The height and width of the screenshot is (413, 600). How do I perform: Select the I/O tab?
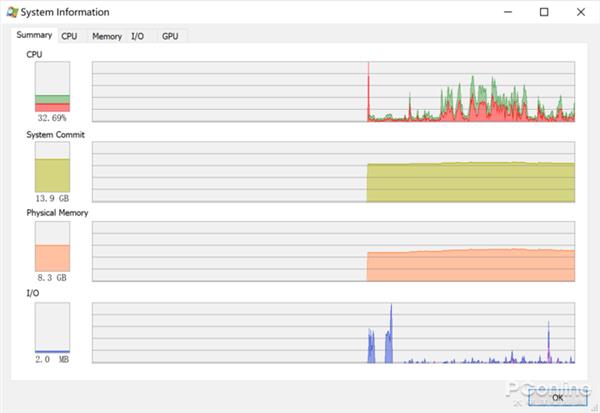pos(138,36)
